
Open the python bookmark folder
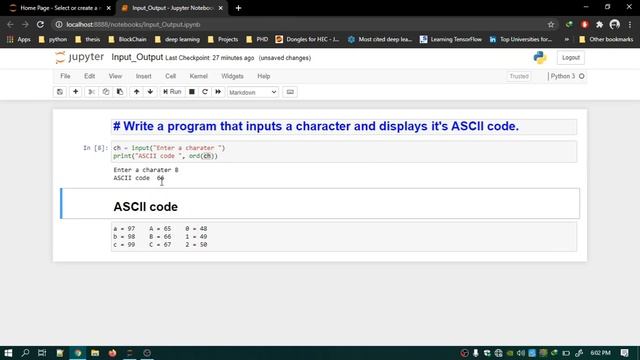point(53,40)
